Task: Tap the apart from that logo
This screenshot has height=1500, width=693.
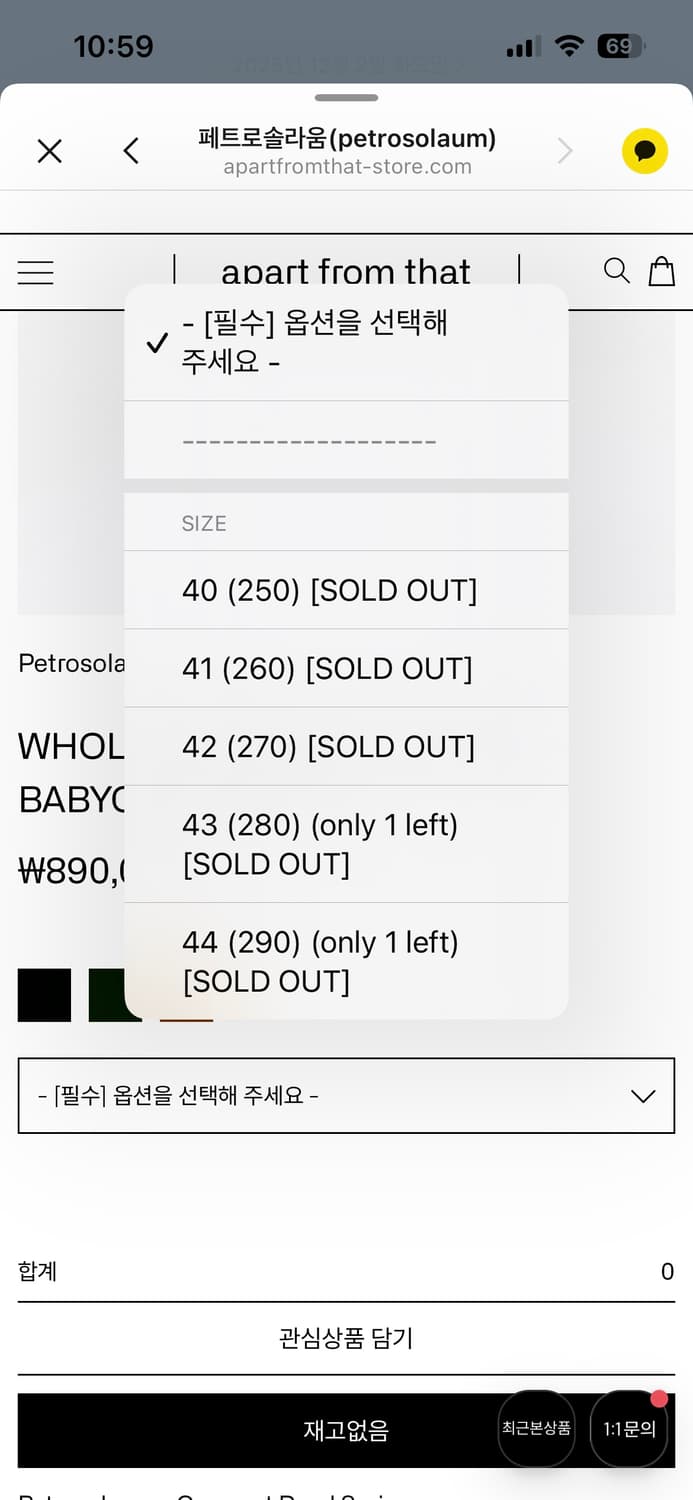Action: click(346, 271)
